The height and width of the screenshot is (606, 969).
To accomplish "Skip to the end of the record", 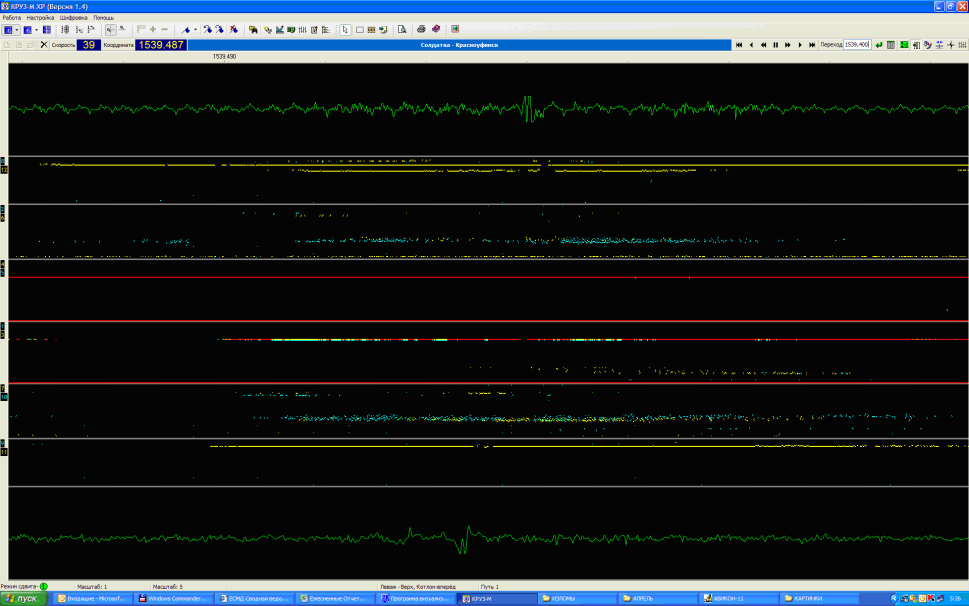I will pyautogui.click(x=812, y=45).
